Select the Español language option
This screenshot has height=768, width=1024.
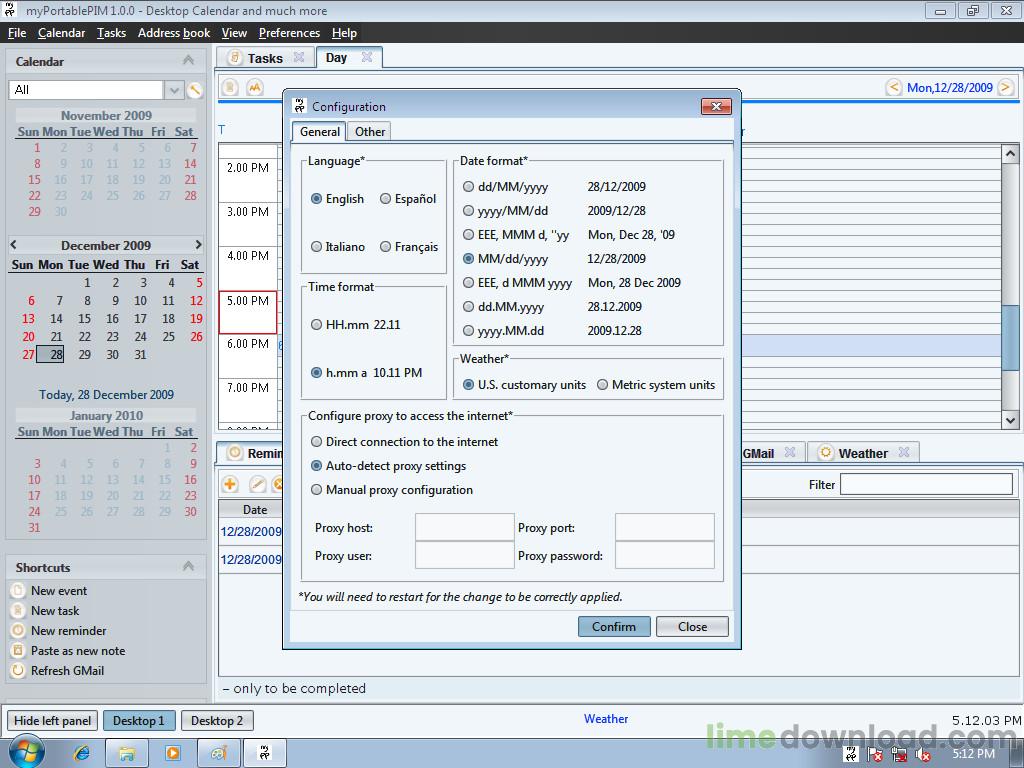pyautogui.click(x=385, y=199)
